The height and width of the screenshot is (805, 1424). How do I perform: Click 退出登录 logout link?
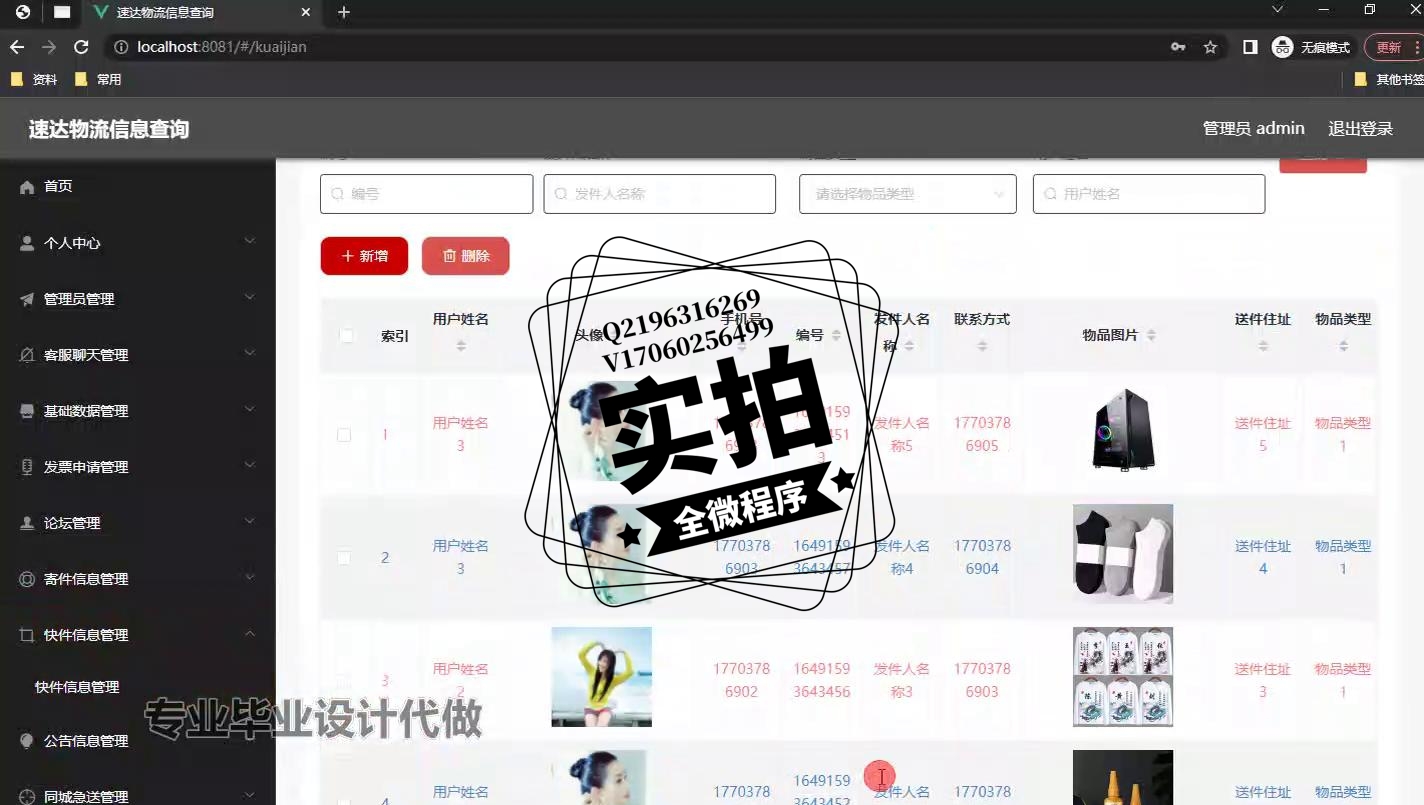click(1360, 128)
